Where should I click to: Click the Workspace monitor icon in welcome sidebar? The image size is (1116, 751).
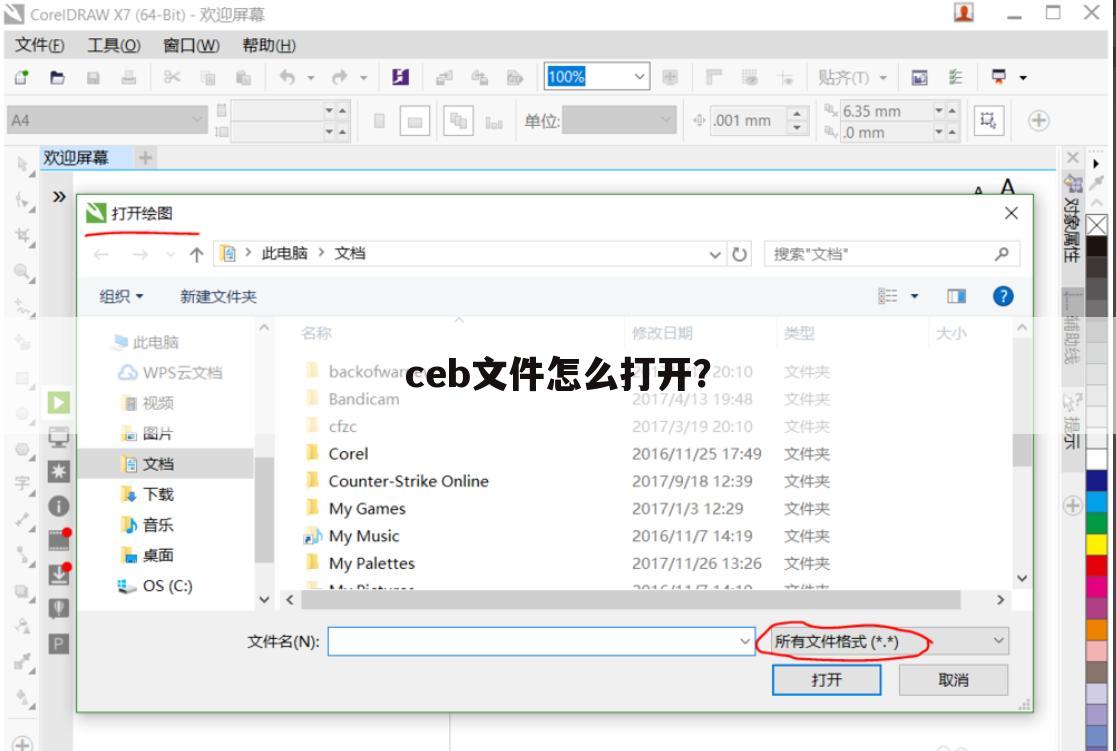pyautogui.click(x=58, y=436)
